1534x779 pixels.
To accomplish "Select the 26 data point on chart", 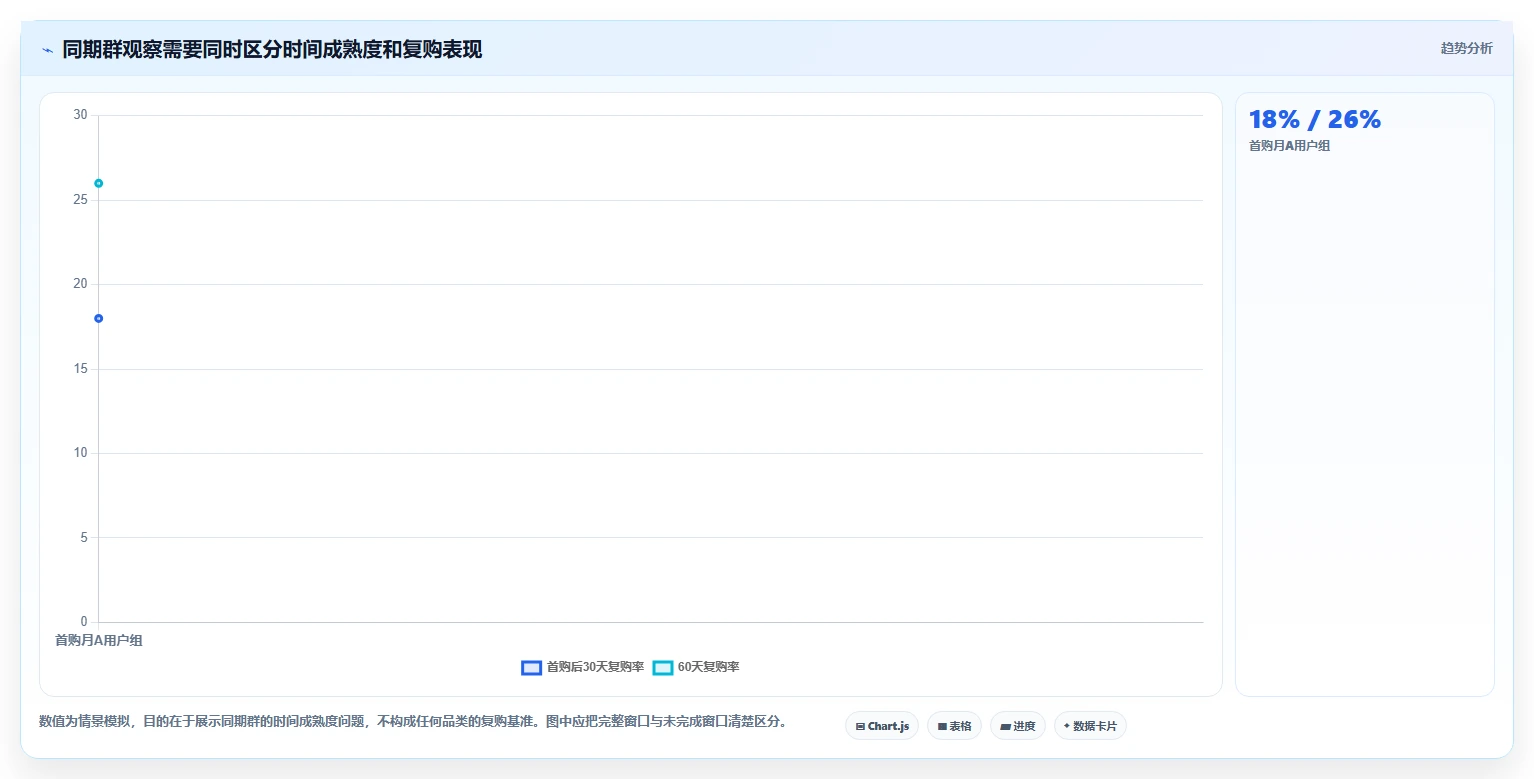I will pos(98,183).
